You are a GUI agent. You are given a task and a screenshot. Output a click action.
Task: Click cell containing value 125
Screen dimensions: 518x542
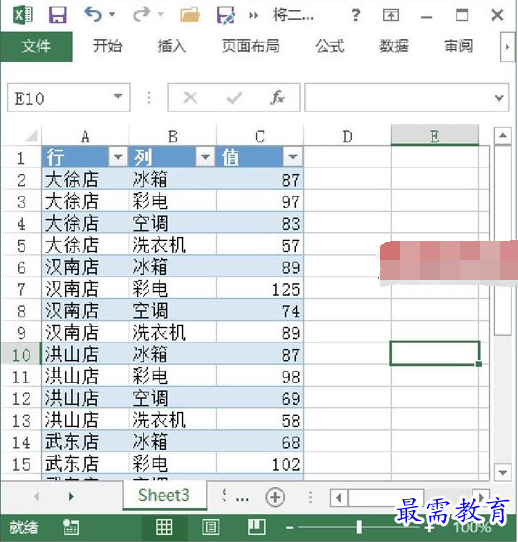260,289
